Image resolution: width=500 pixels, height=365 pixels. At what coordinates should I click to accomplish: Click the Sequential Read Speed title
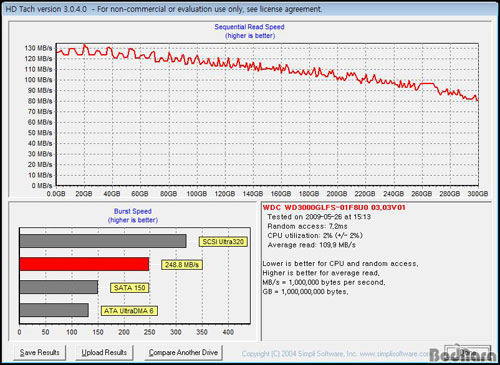[x=249, y=27]
